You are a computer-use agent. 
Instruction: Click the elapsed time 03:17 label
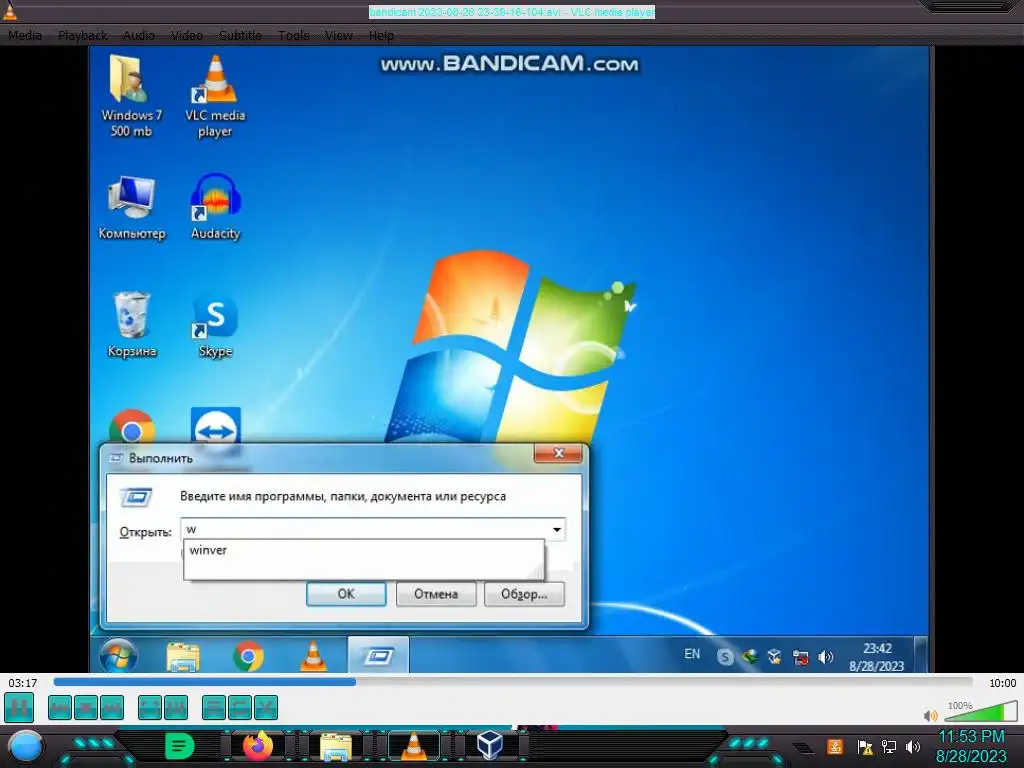[x=23, y=683]
